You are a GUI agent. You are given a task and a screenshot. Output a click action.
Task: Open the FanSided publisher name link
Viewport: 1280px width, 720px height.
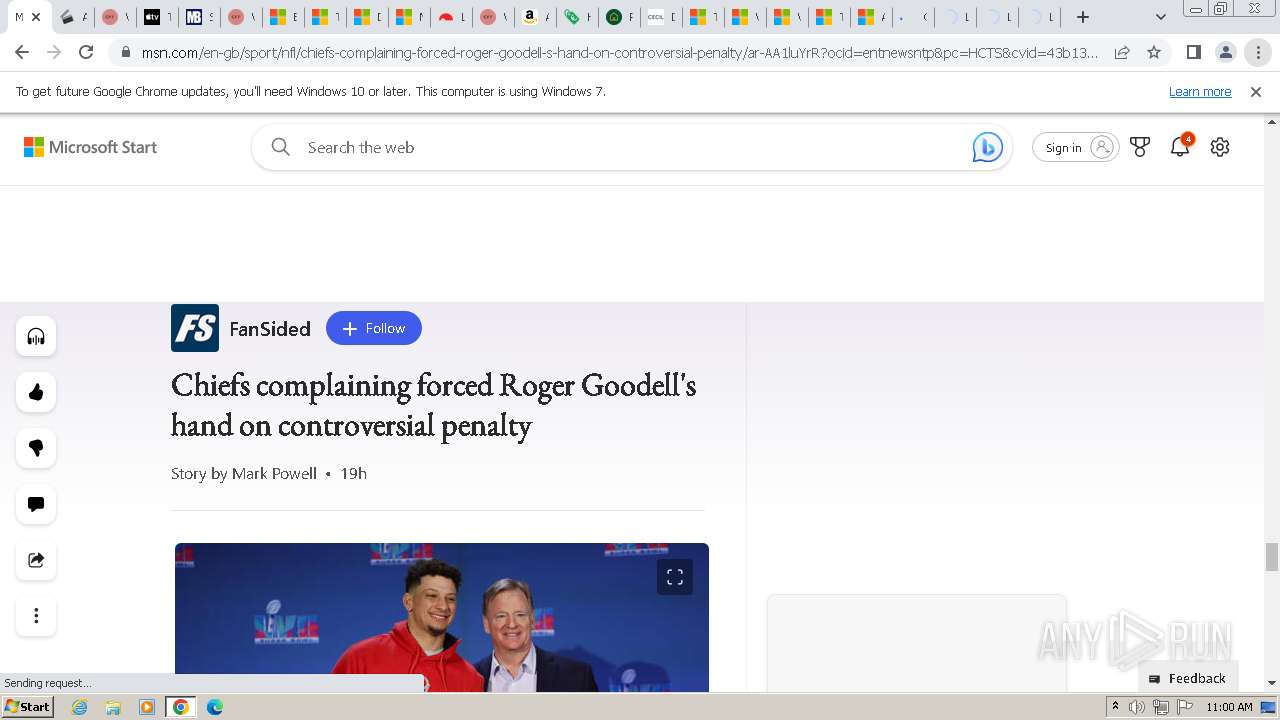(x=270, y=328)
